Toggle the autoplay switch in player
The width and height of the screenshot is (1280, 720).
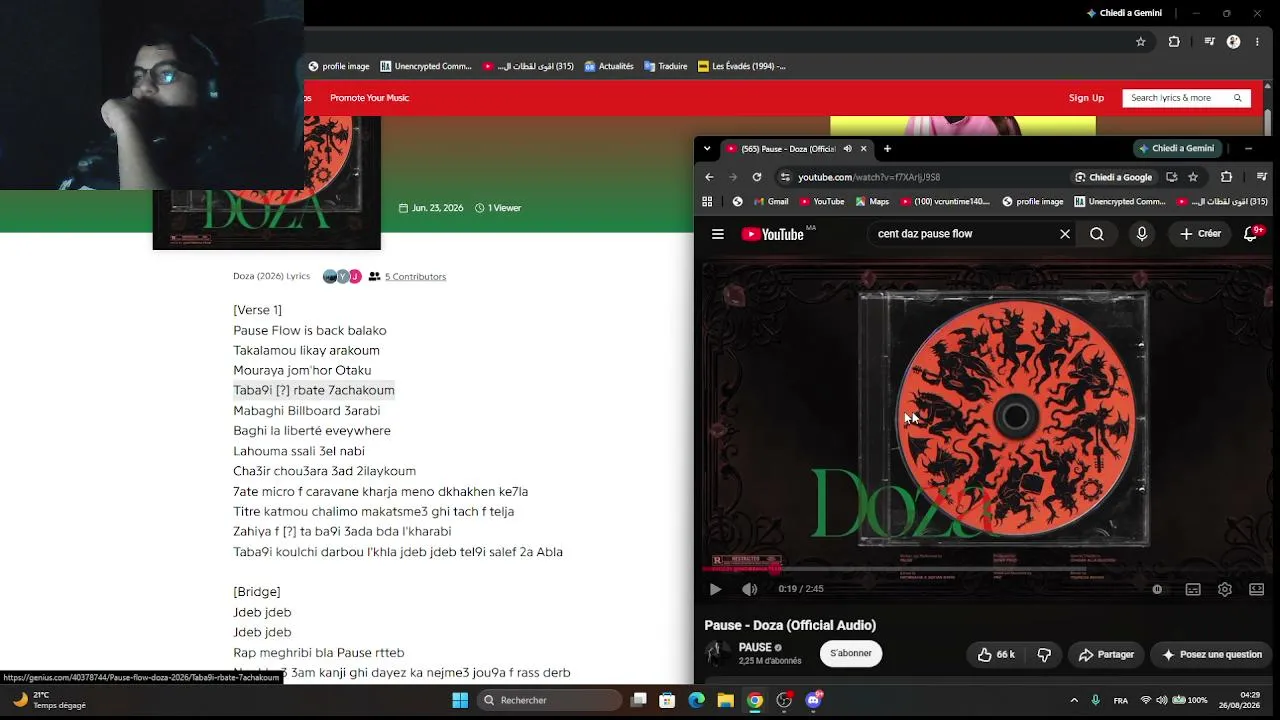coord(1157,589)
